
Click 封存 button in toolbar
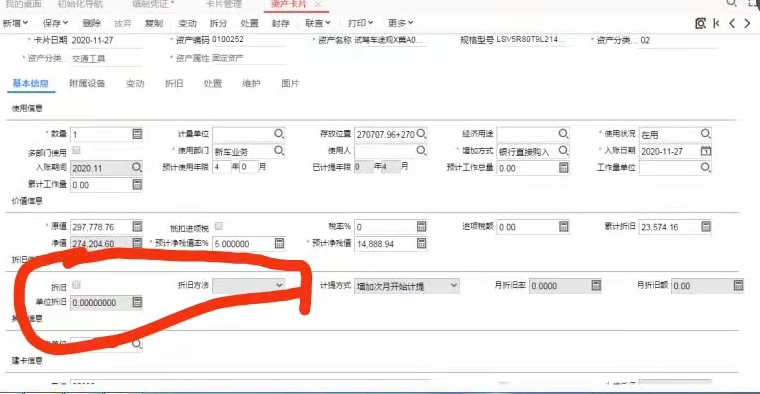(x=280, y=23)
